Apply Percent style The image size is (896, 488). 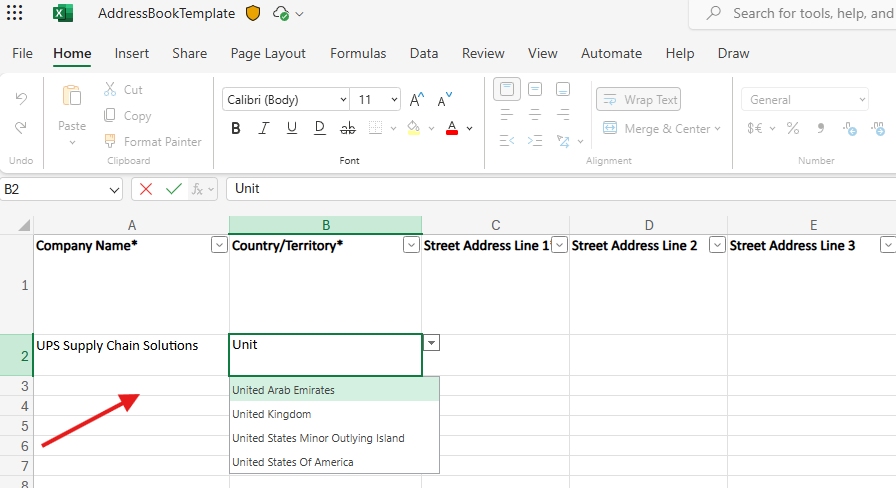pyautogui.click(x=793, y=129)
